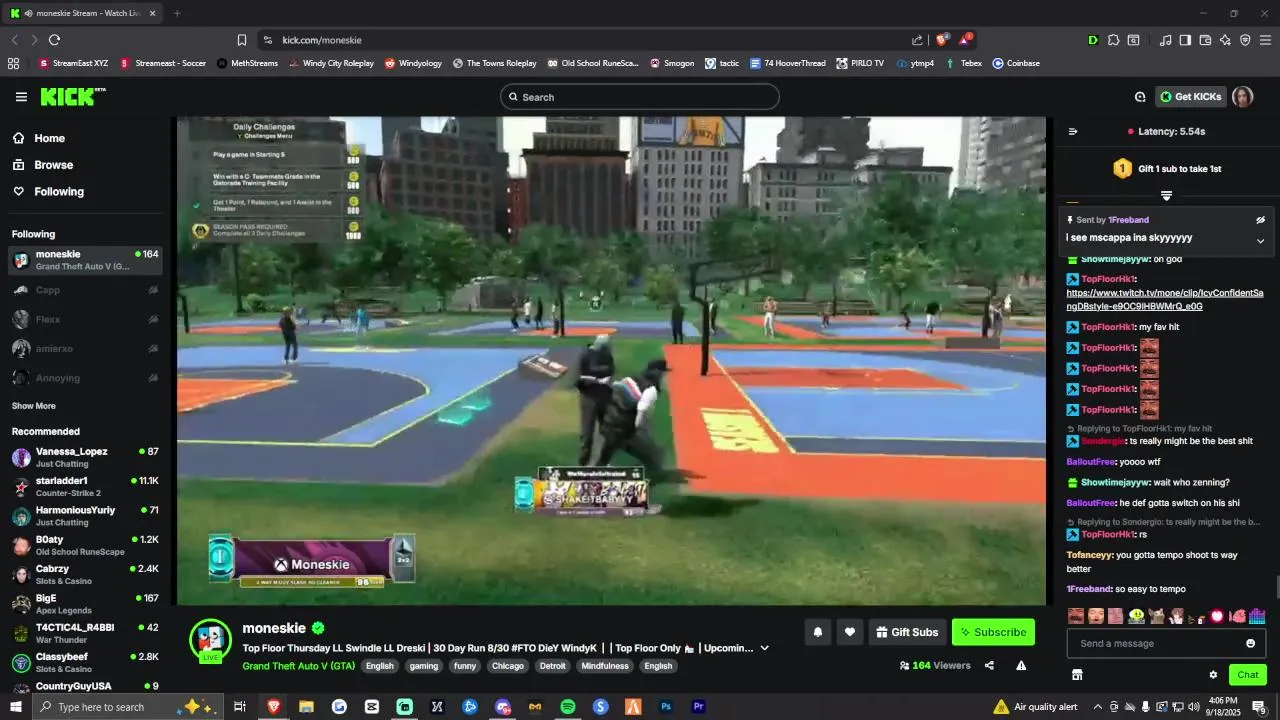
Task: Open chat settings gear
Action: point(1213,675)
